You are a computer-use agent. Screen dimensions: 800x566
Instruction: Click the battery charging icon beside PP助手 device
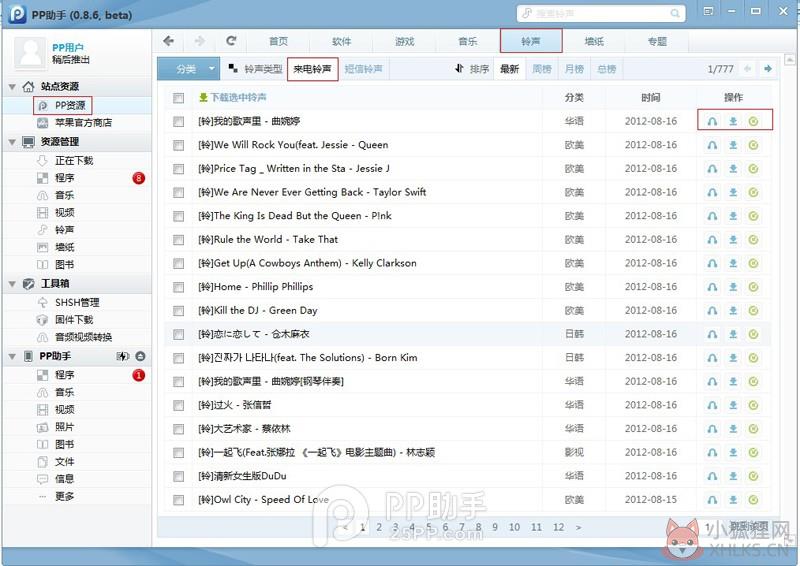[x=122, y=356]
